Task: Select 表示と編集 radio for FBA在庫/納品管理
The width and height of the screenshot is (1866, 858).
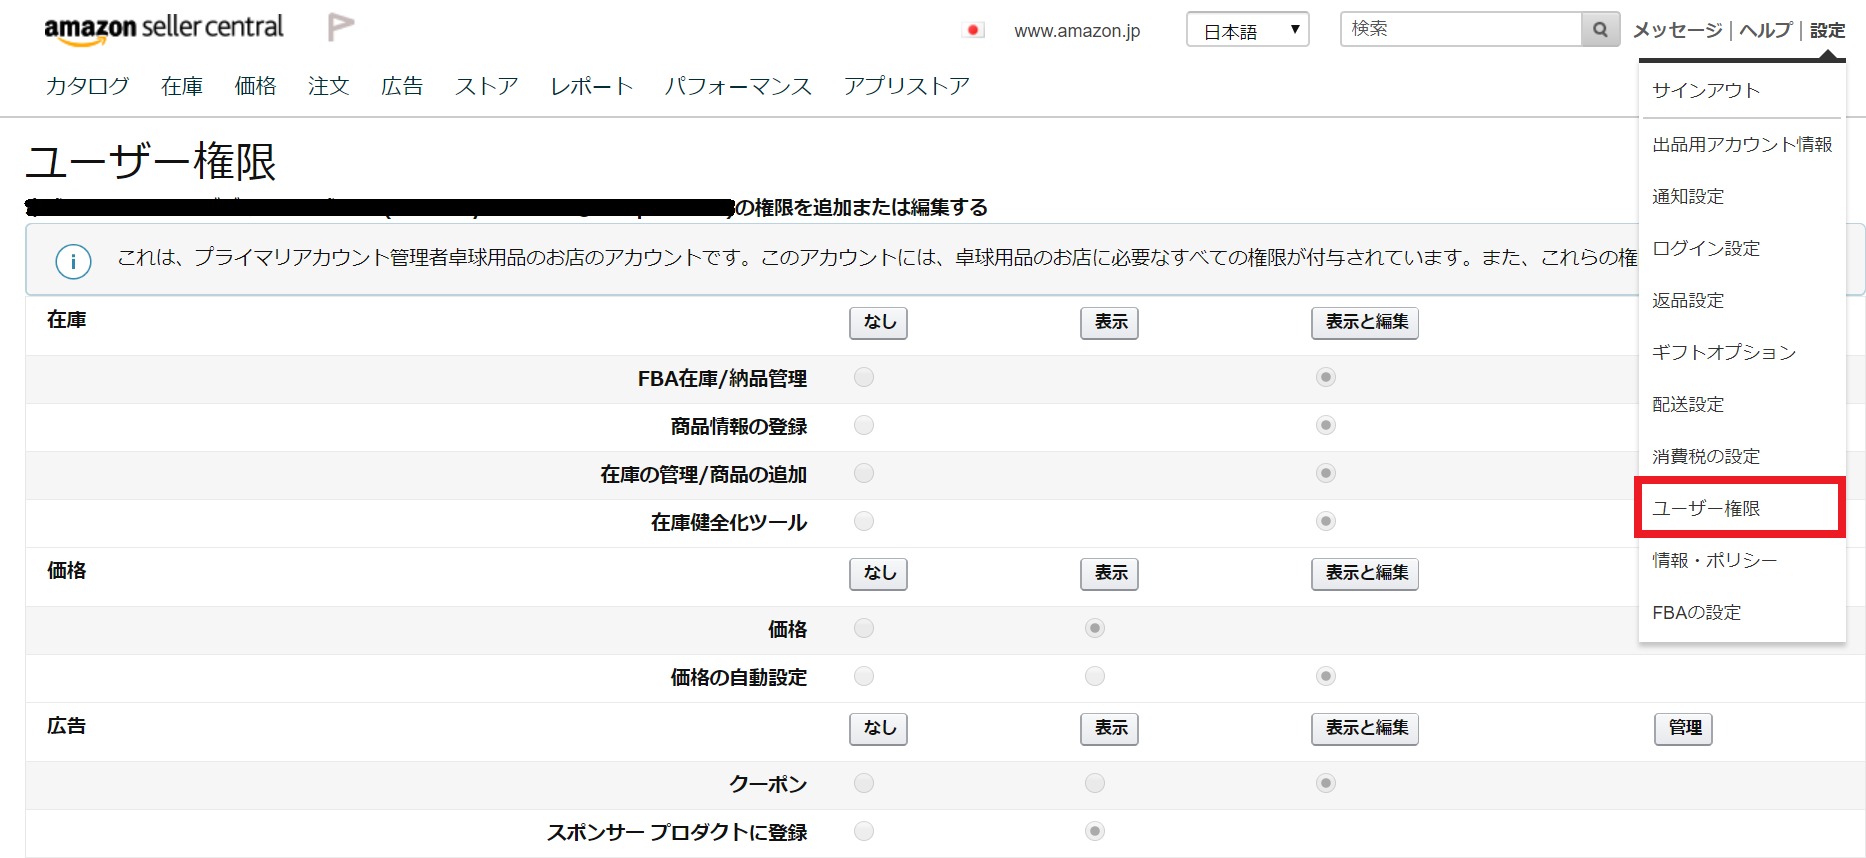Action: tap(1326, 377)
